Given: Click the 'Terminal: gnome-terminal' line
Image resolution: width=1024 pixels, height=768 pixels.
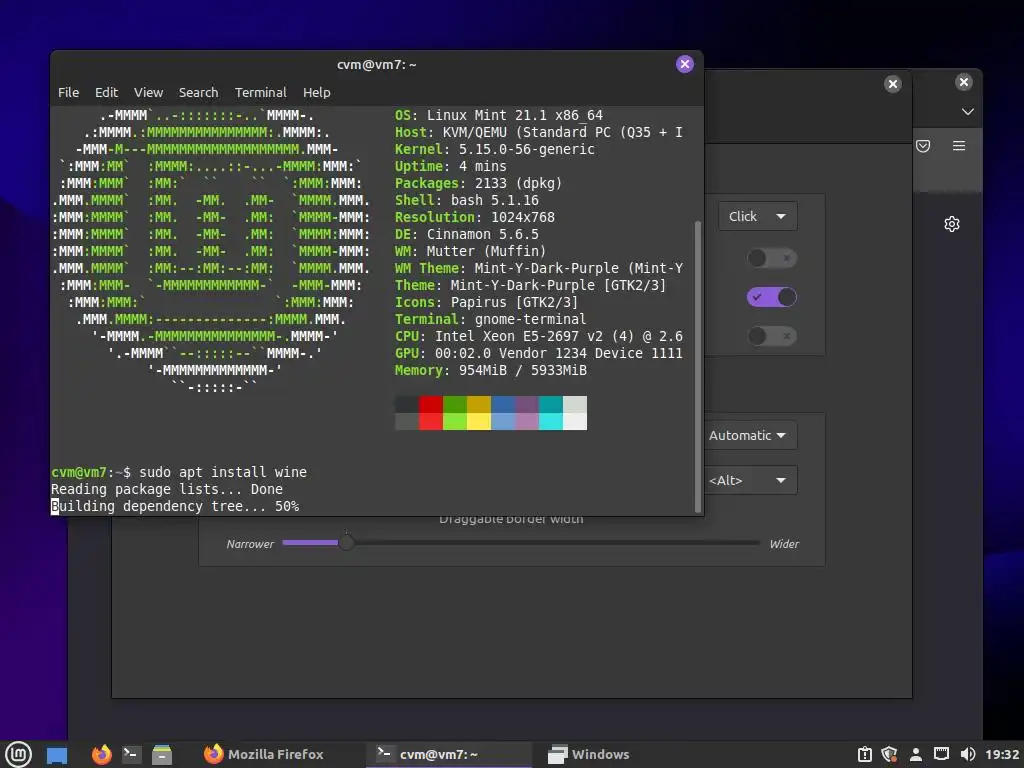Looking at the screenshot, I should (490, 319).
